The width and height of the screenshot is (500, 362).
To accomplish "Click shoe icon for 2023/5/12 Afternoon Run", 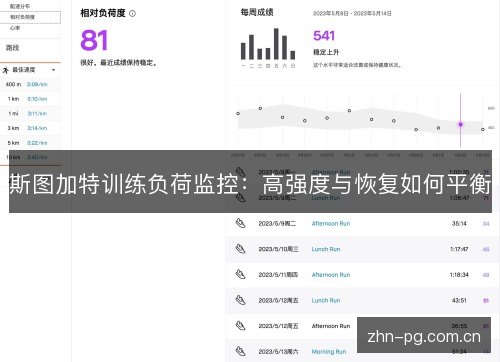I will pyautogui.click(x=240, y=326).
